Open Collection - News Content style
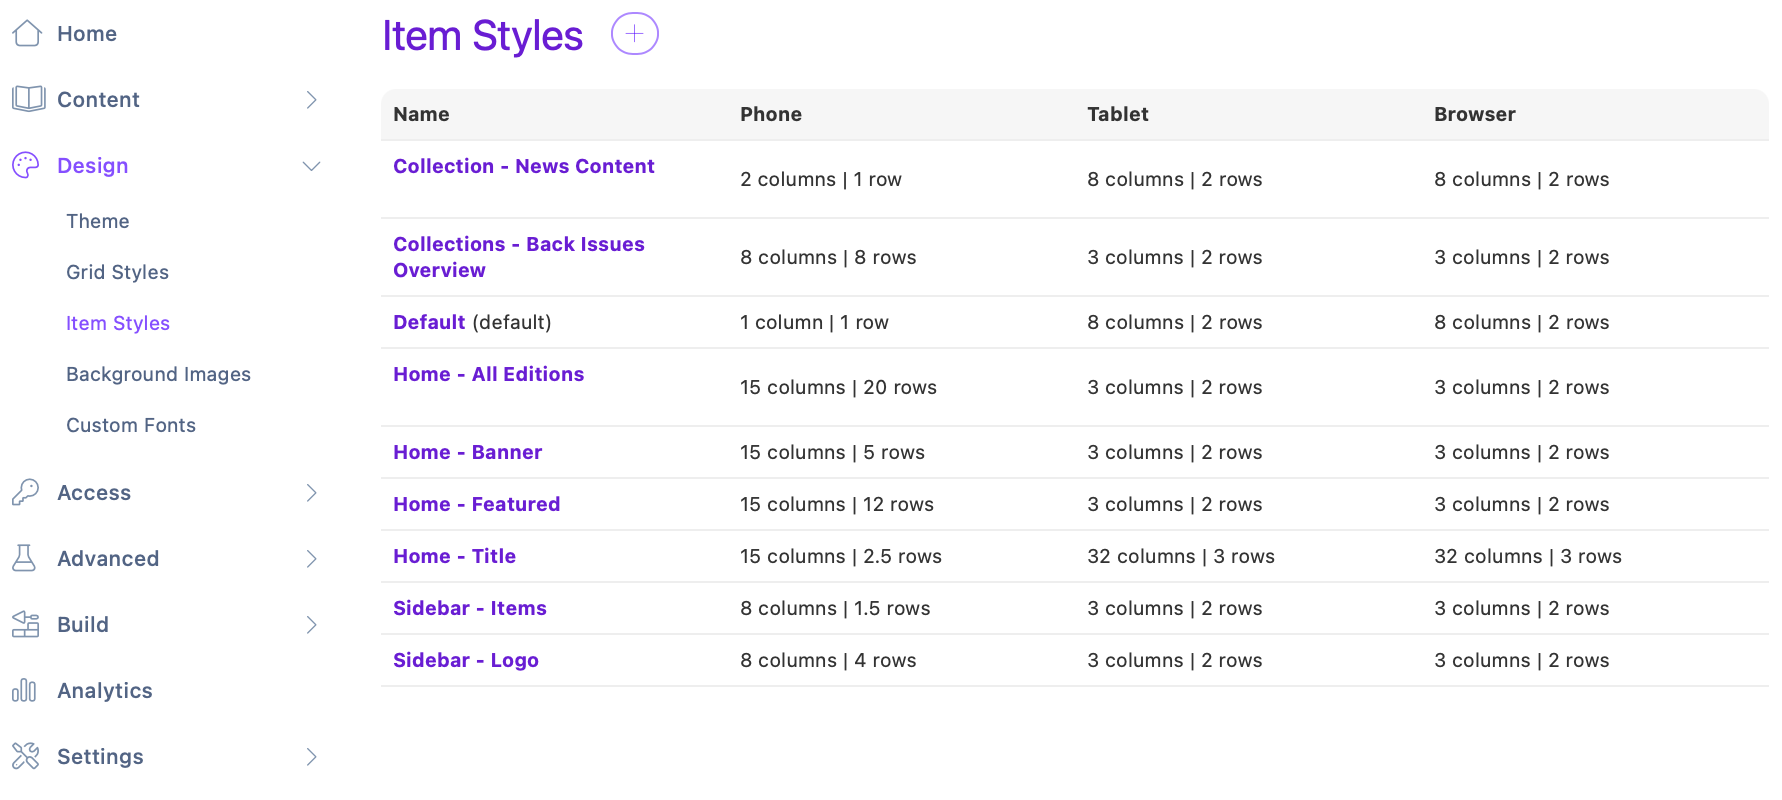Viewport: 1782px width, 800px height. pos(524,166)
